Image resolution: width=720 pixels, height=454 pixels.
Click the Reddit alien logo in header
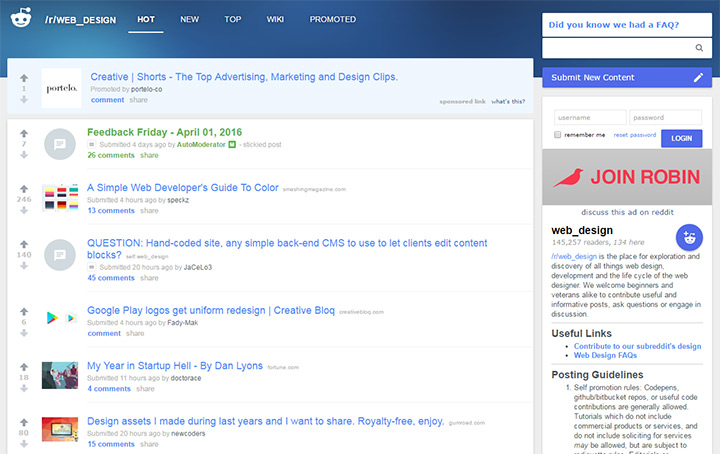[x=21, y=17]
